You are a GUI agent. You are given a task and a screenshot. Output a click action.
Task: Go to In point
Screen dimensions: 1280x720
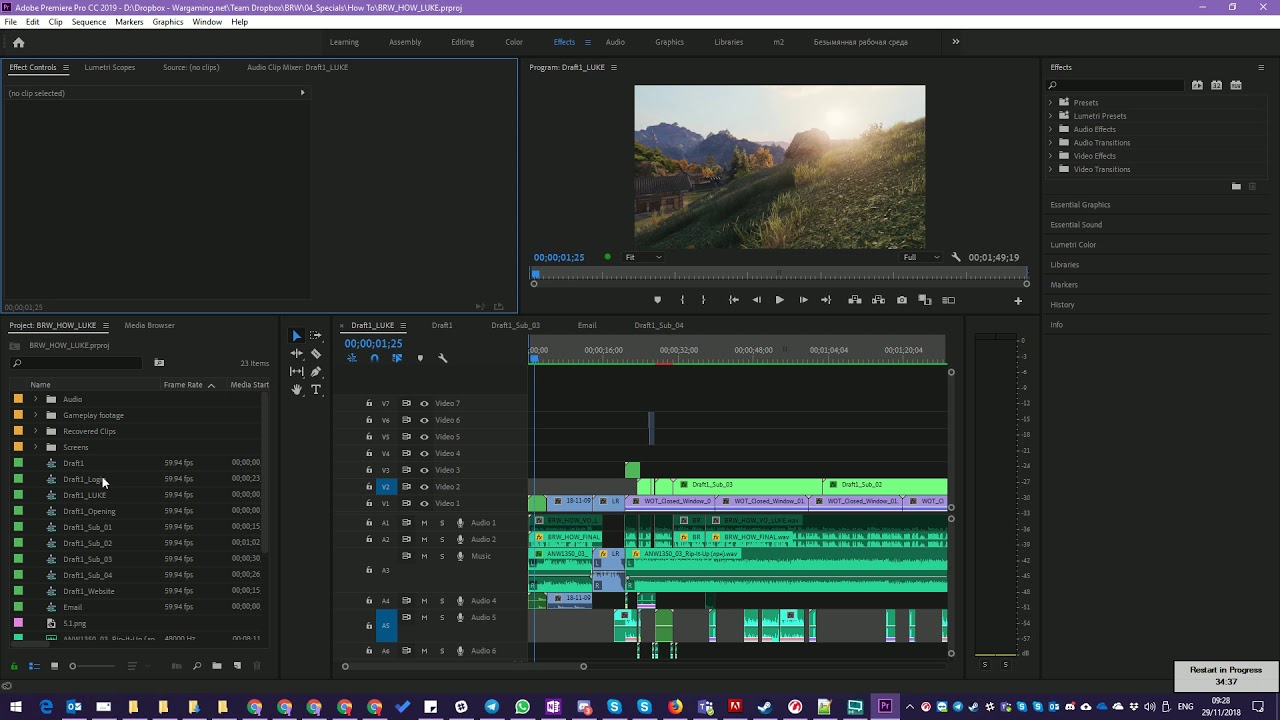pyautogui.click(x=733, y=300)
